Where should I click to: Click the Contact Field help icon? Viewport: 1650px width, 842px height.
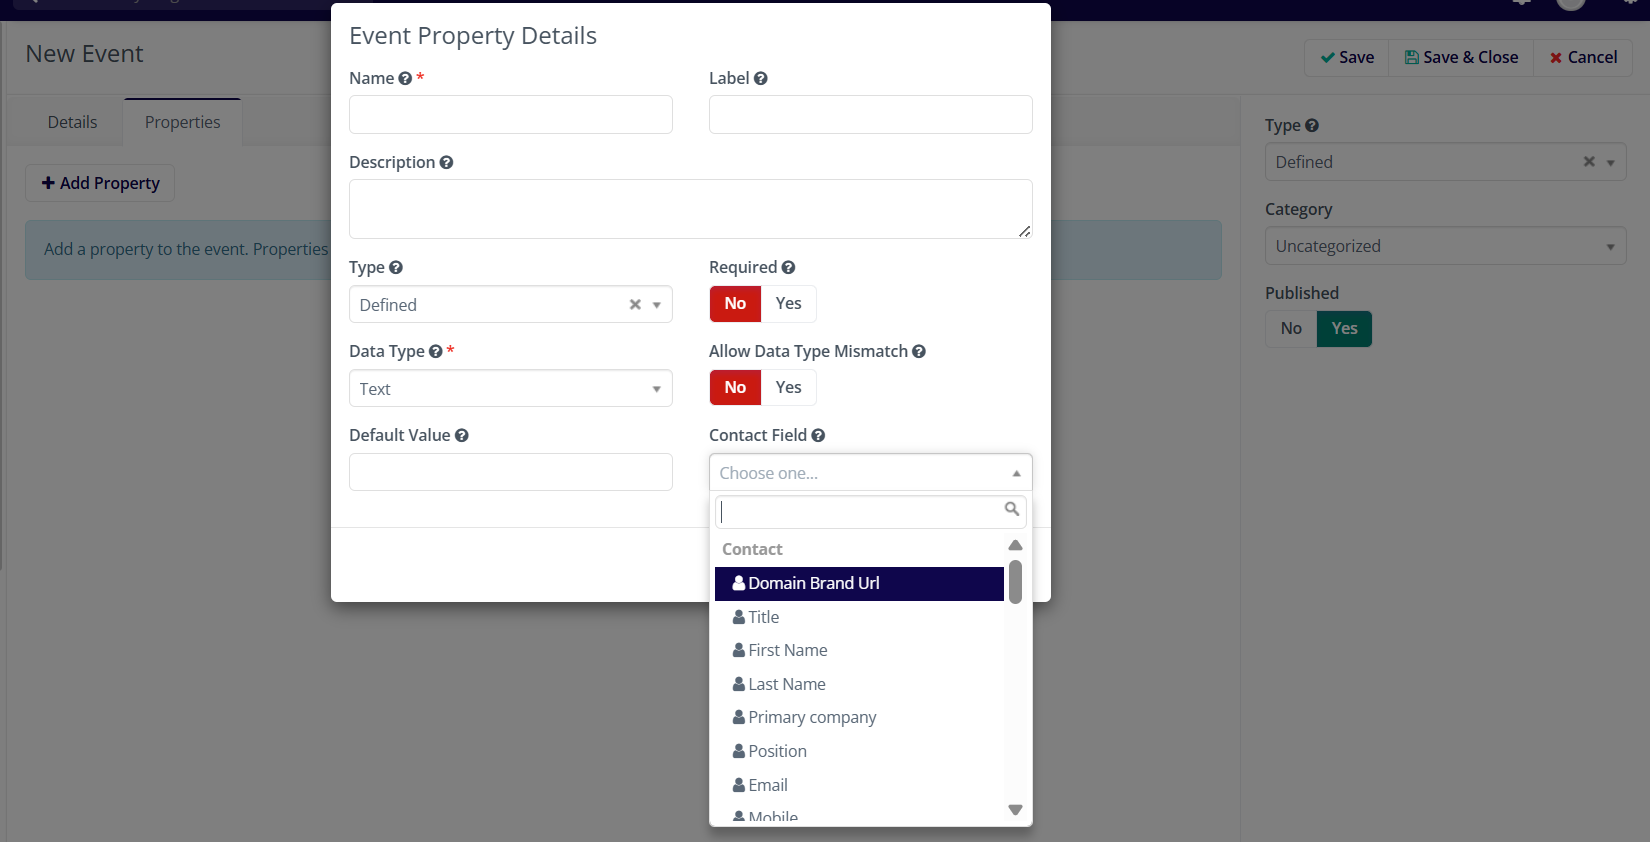(818, 436)
